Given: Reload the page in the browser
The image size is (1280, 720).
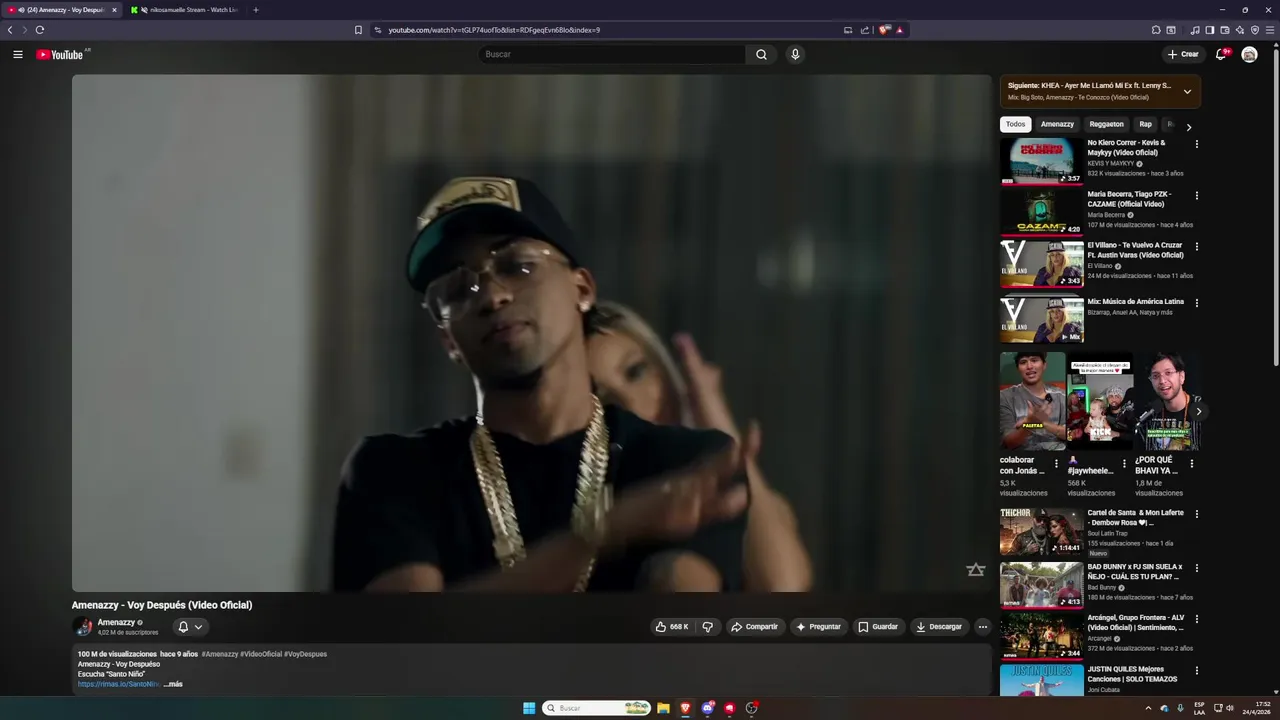Looking at the screenshot, I should click(x=40, y=30).
